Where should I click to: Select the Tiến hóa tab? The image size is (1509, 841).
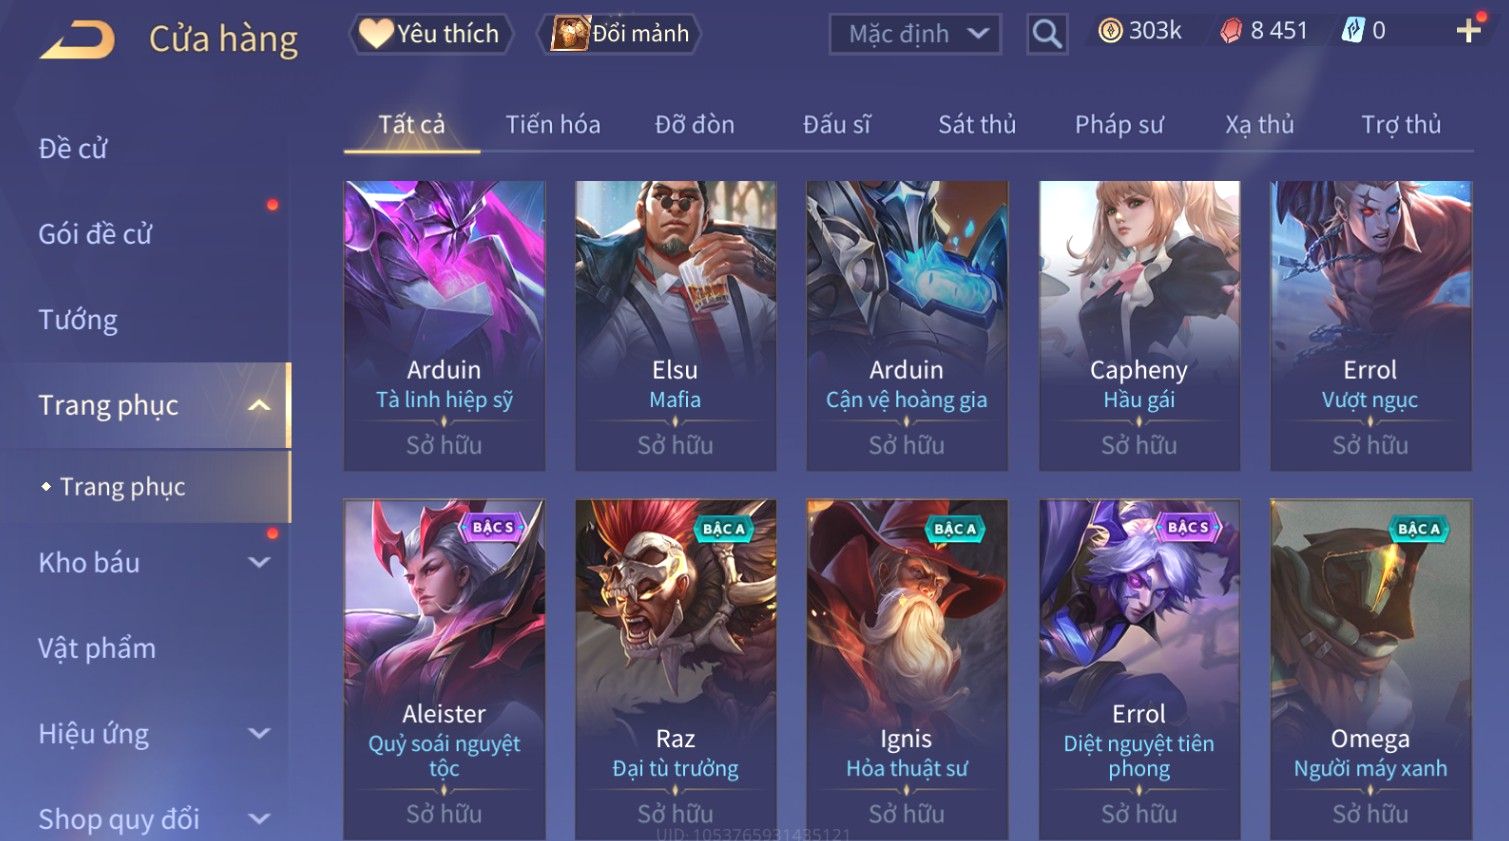[x=553, y=124]
